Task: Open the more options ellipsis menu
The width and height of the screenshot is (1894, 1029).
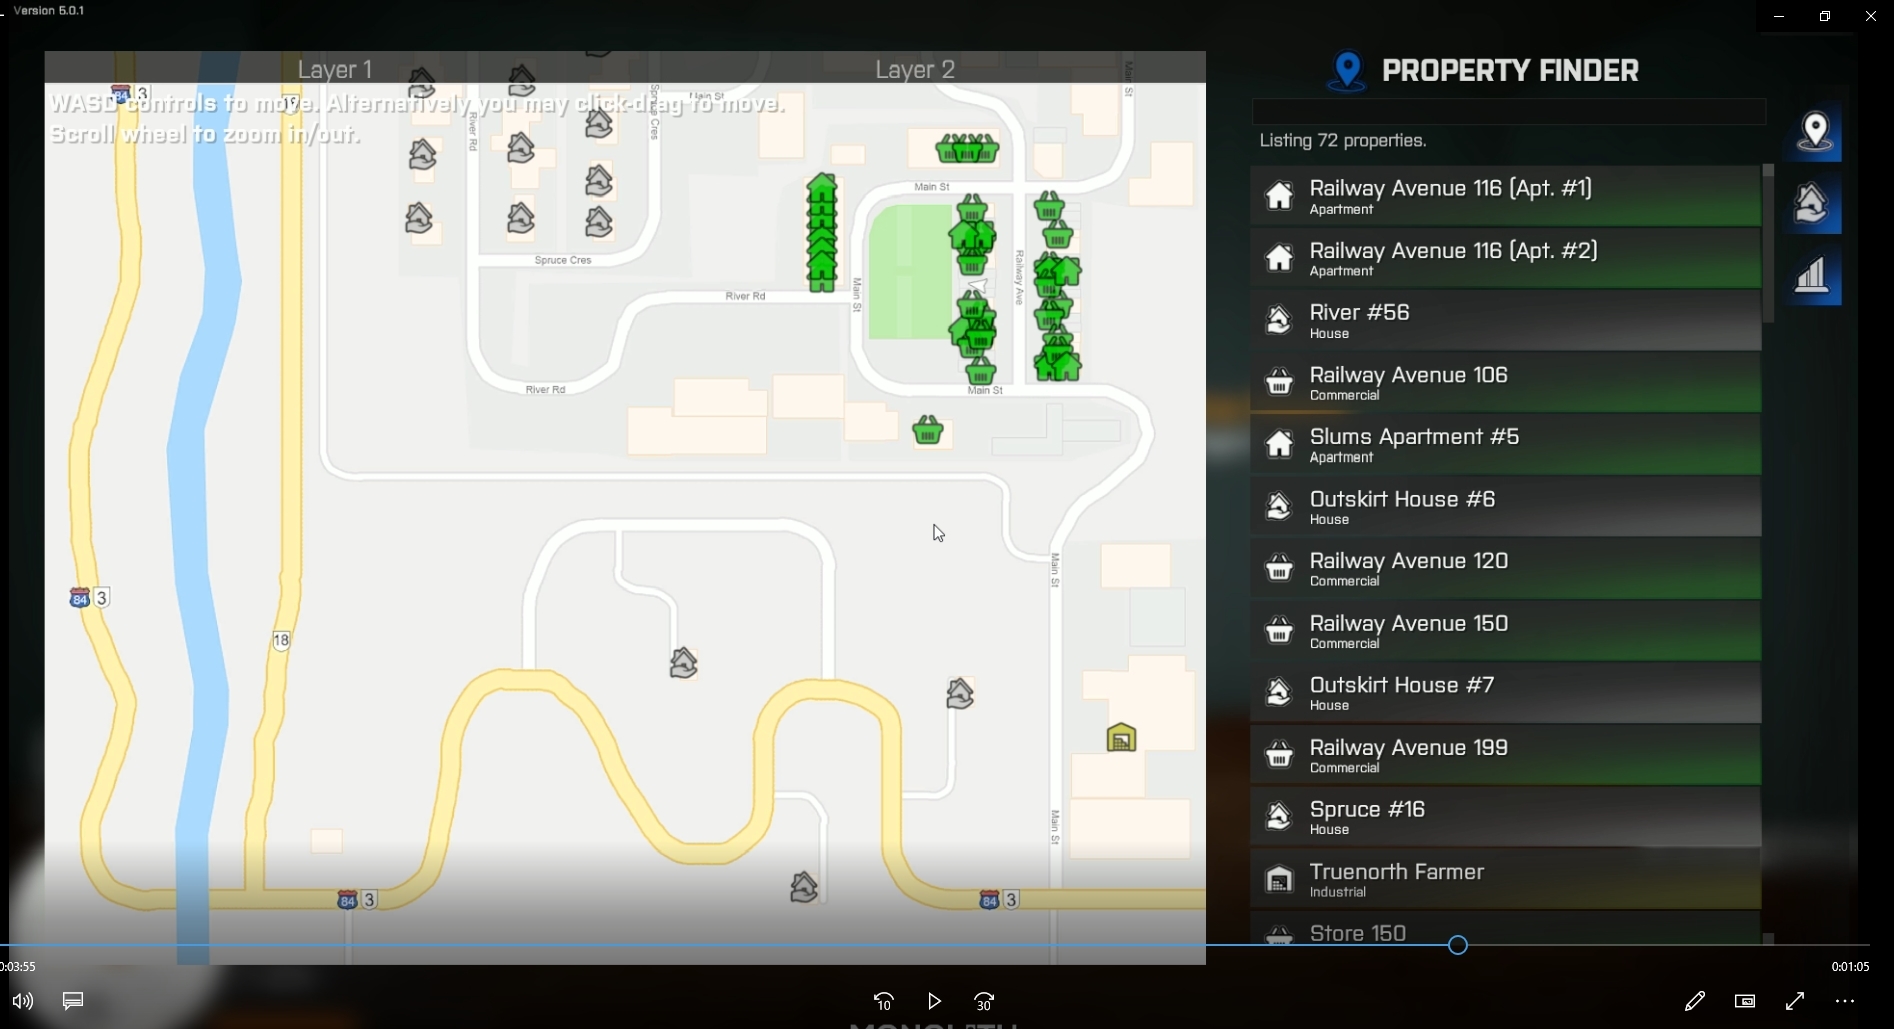Action: (x=1845, y=1001)
